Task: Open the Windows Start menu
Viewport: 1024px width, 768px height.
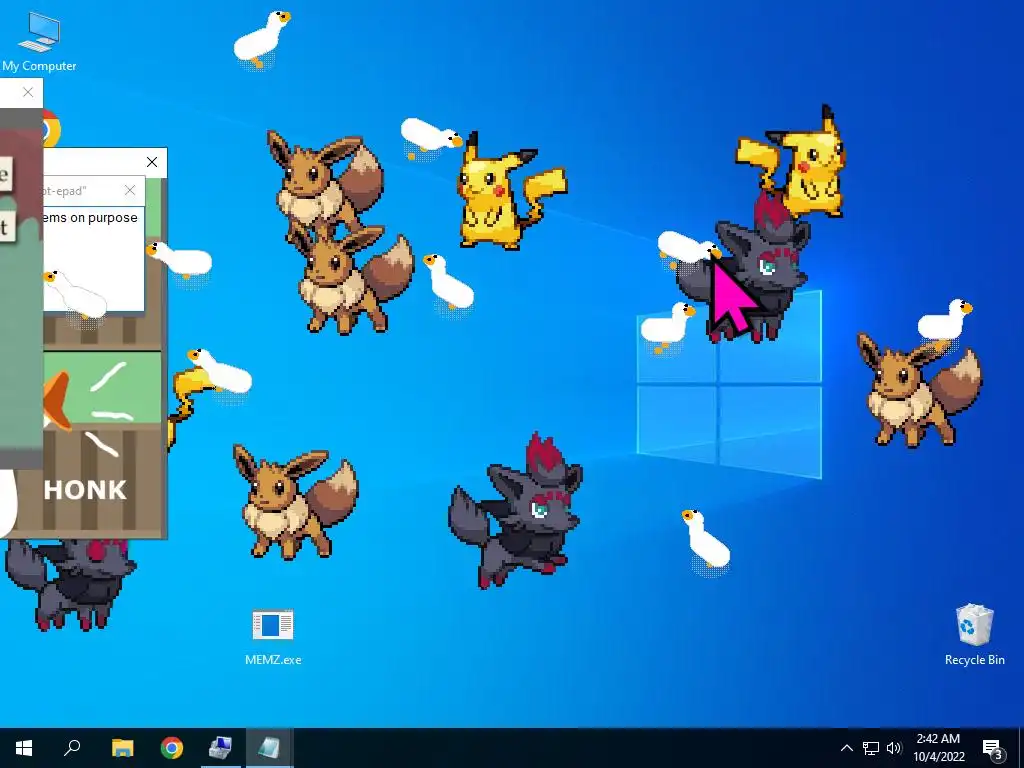Action: [x=24, y=748]
